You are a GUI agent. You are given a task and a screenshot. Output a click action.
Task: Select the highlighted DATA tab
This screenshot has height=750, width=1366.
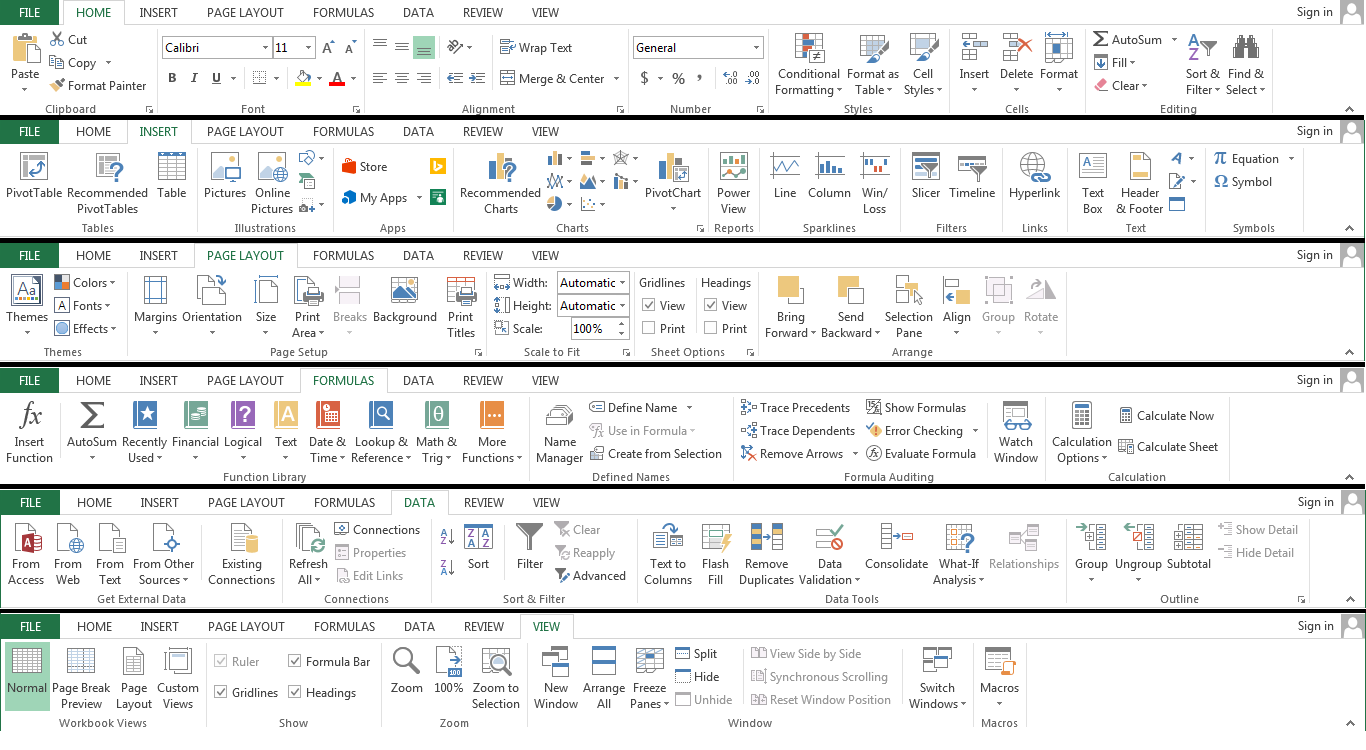pyautogui.click(x=420, y=503)
